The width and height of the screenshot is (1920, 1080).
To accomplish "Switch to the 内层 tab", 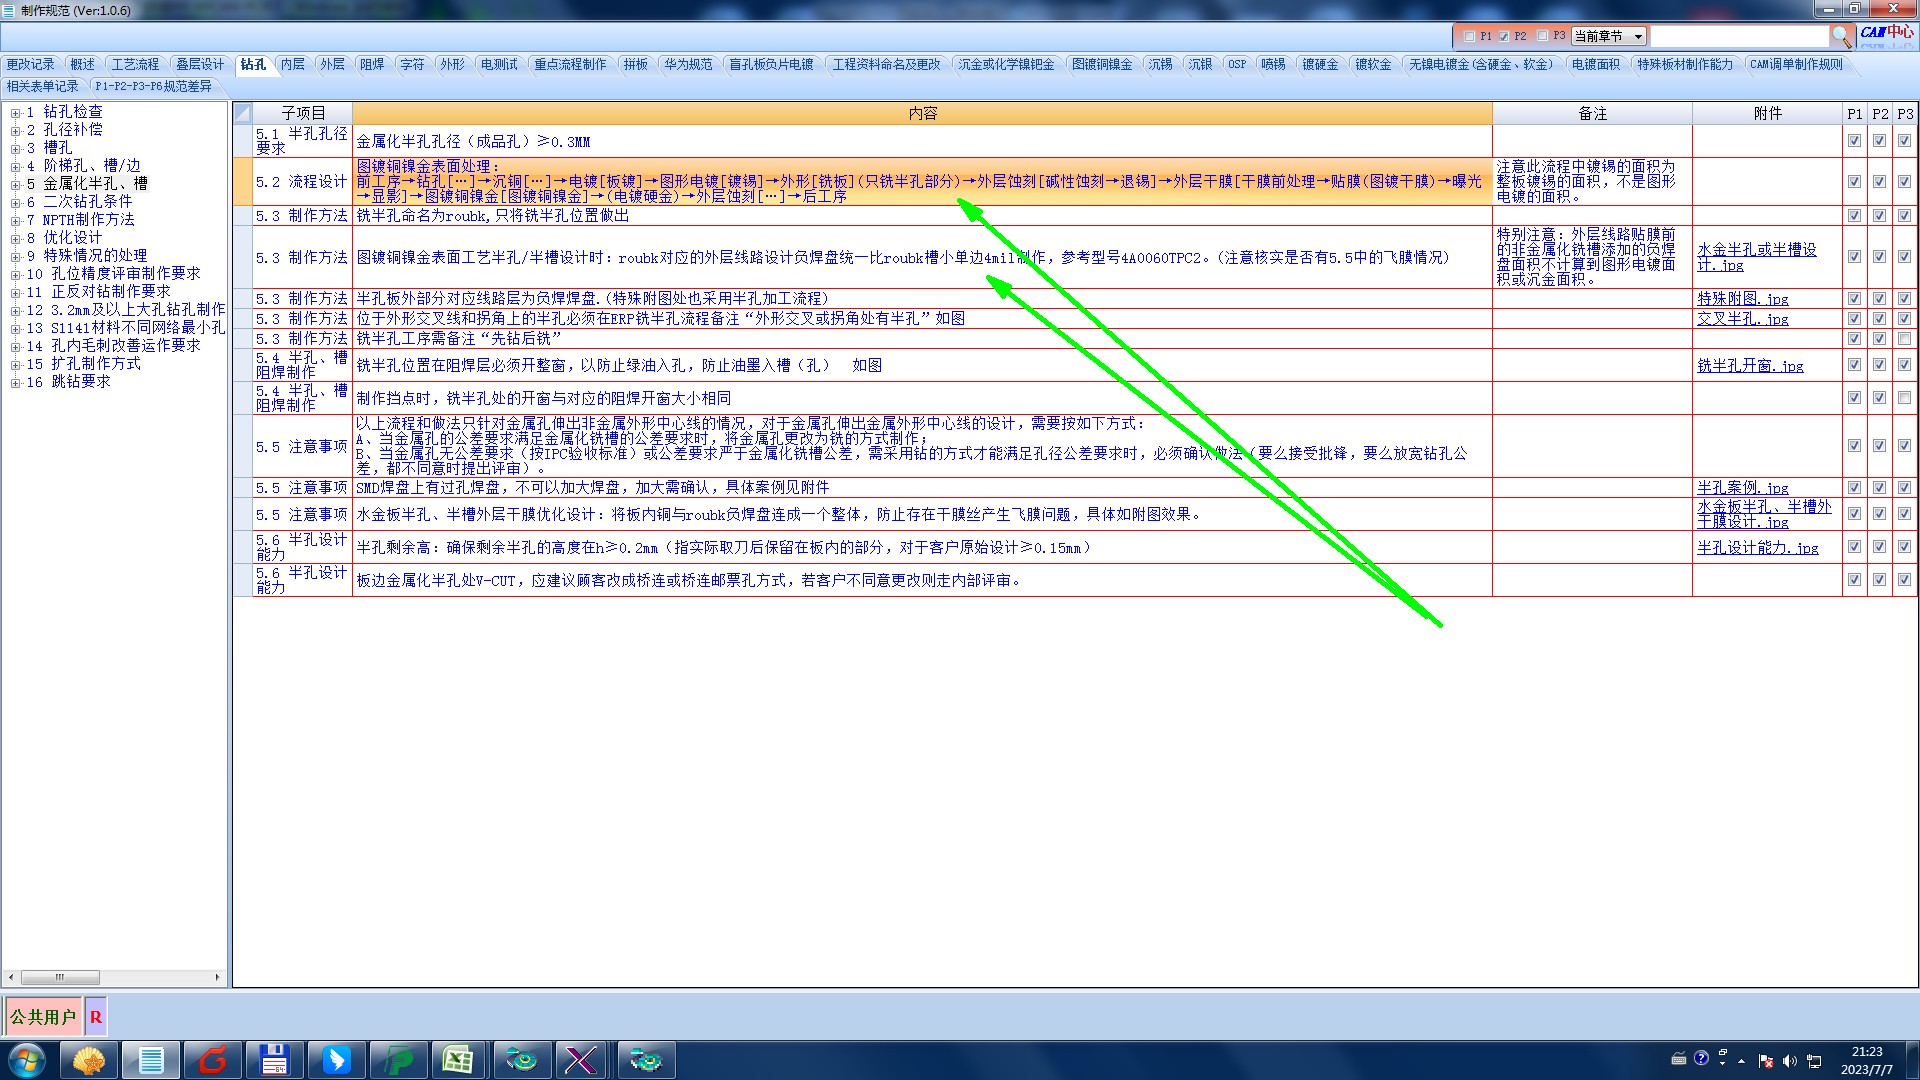I will tap(292, 64).
